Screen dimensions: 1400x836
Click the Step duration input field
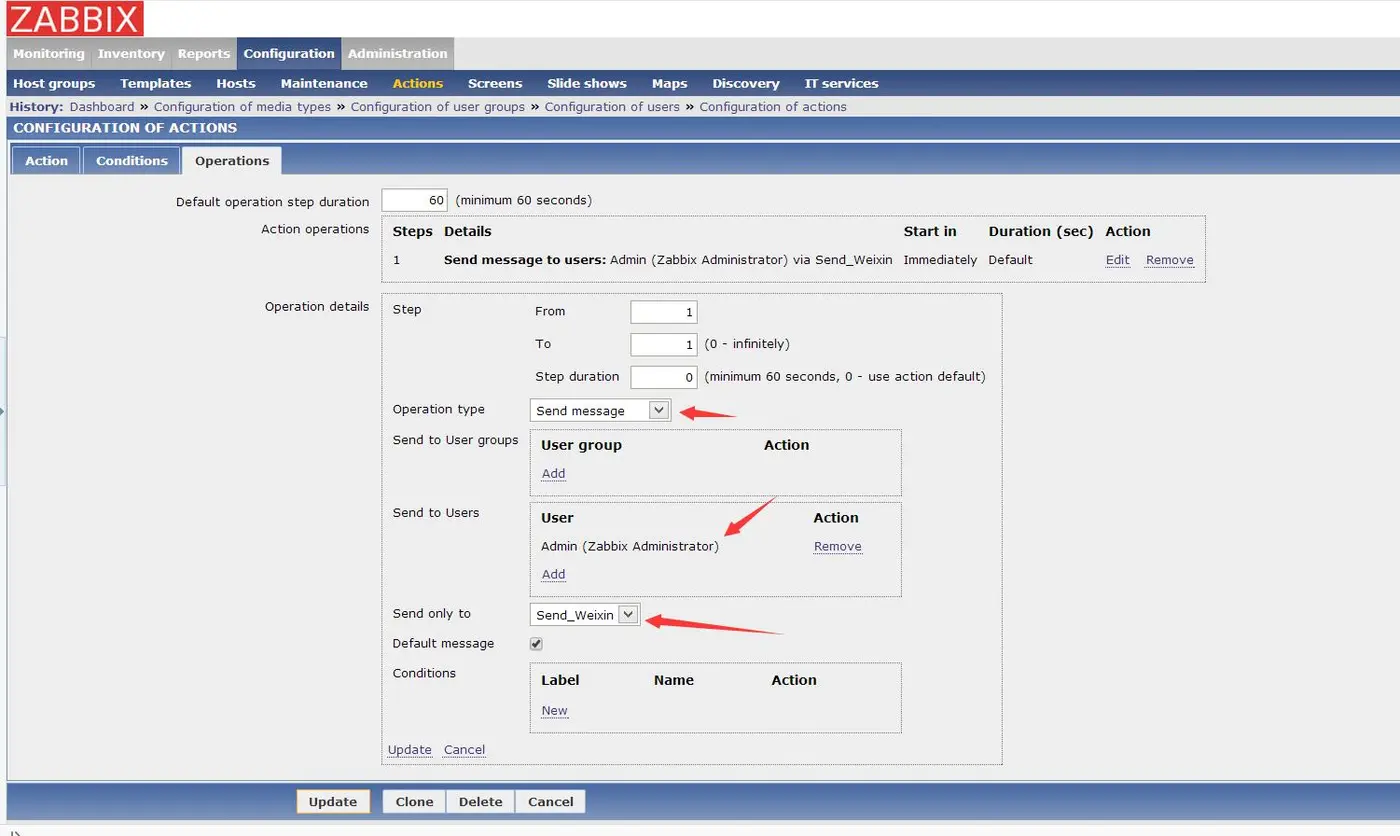pyautogui.click(x=664, y=377)
